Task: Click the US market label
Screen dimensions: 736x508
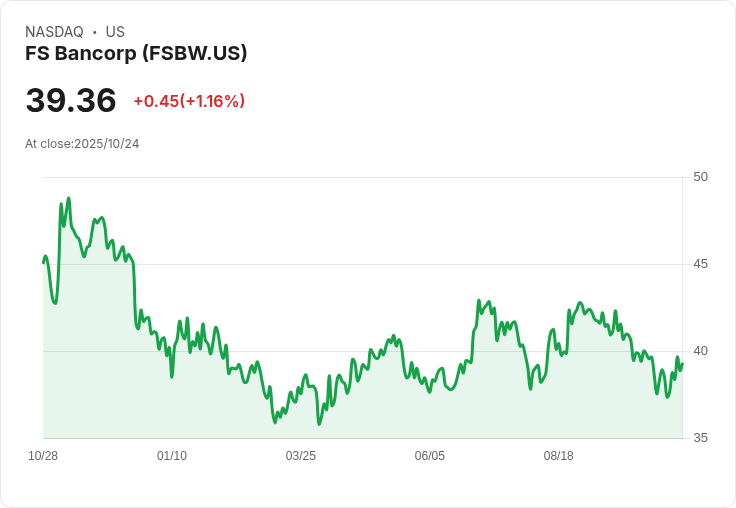Action: click(115, 32)
